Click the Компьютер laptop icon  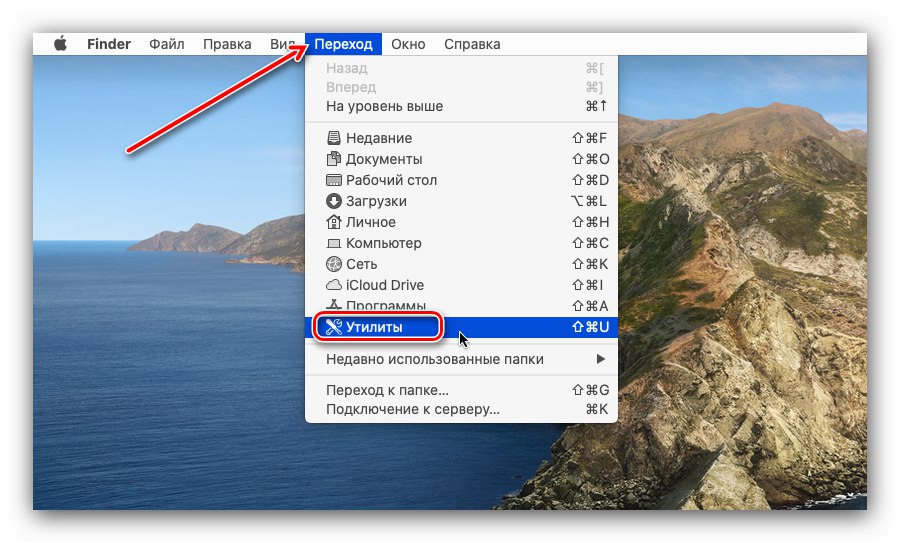[x=333, y=243]
